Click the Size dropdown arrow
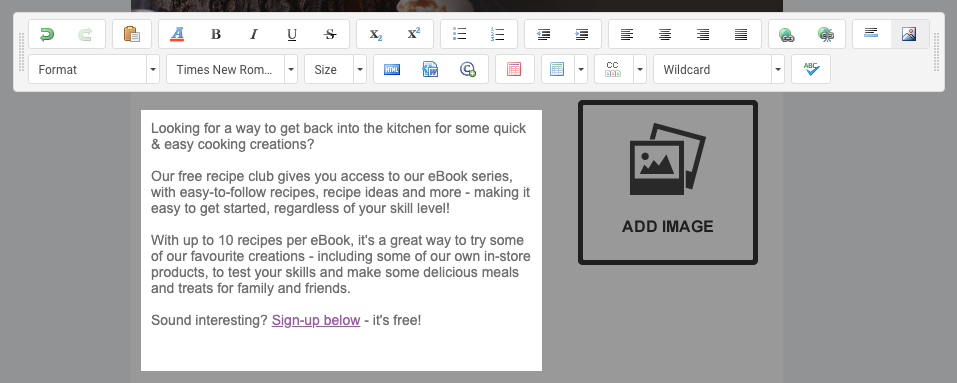Image resolution: width=957 pixels, height=383 pixels. (360, 70)
